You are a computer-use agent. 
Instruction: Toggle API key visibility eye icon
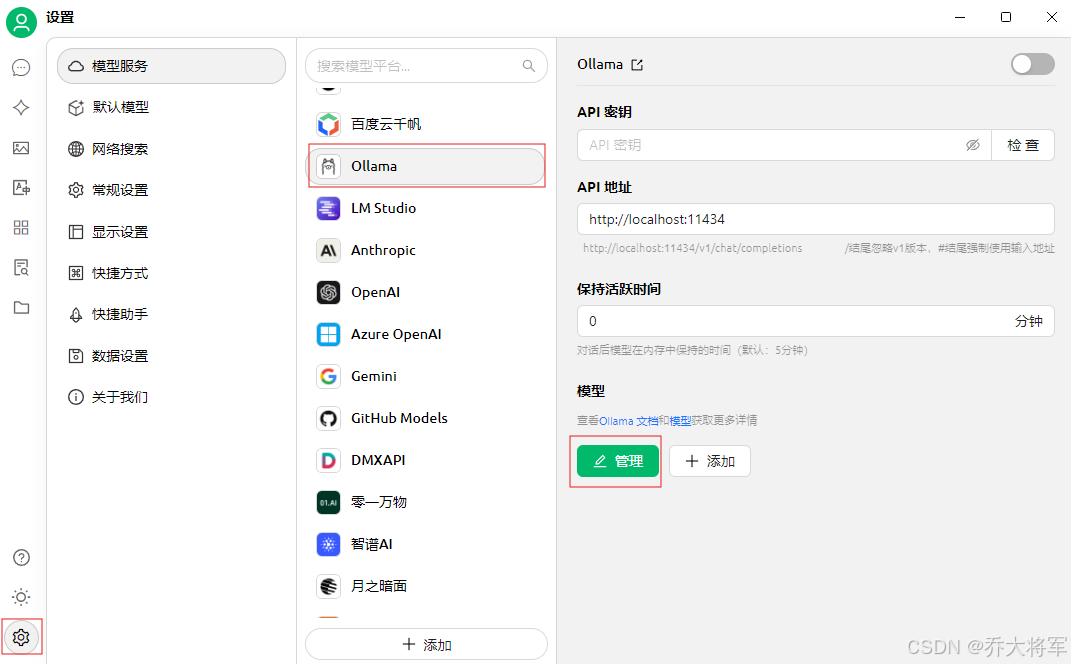[x=973, y=145]
